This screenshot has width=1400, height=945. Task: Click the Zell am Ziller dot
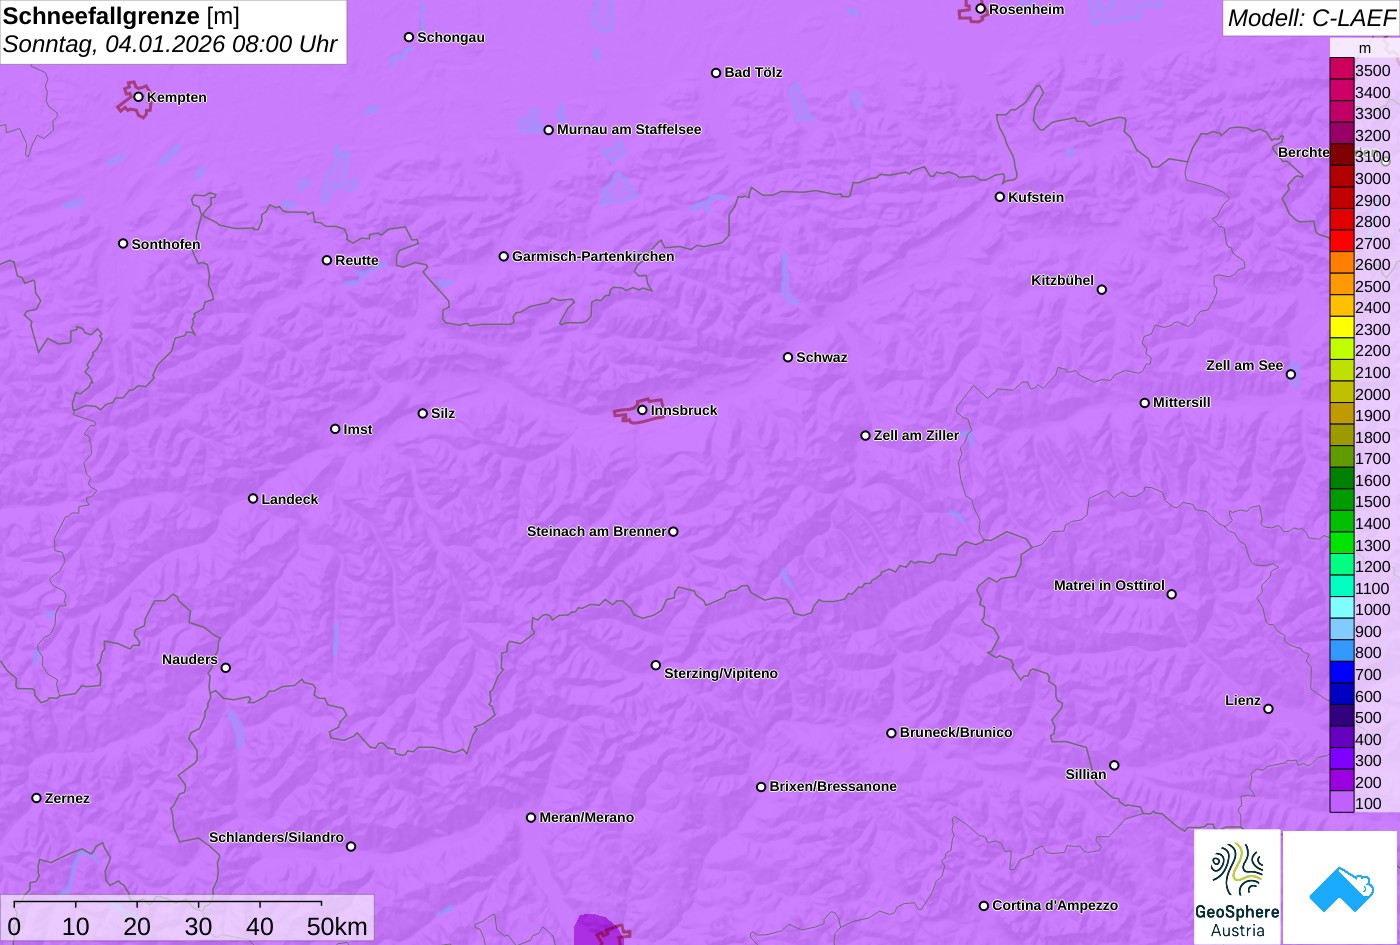coord(866,436)
